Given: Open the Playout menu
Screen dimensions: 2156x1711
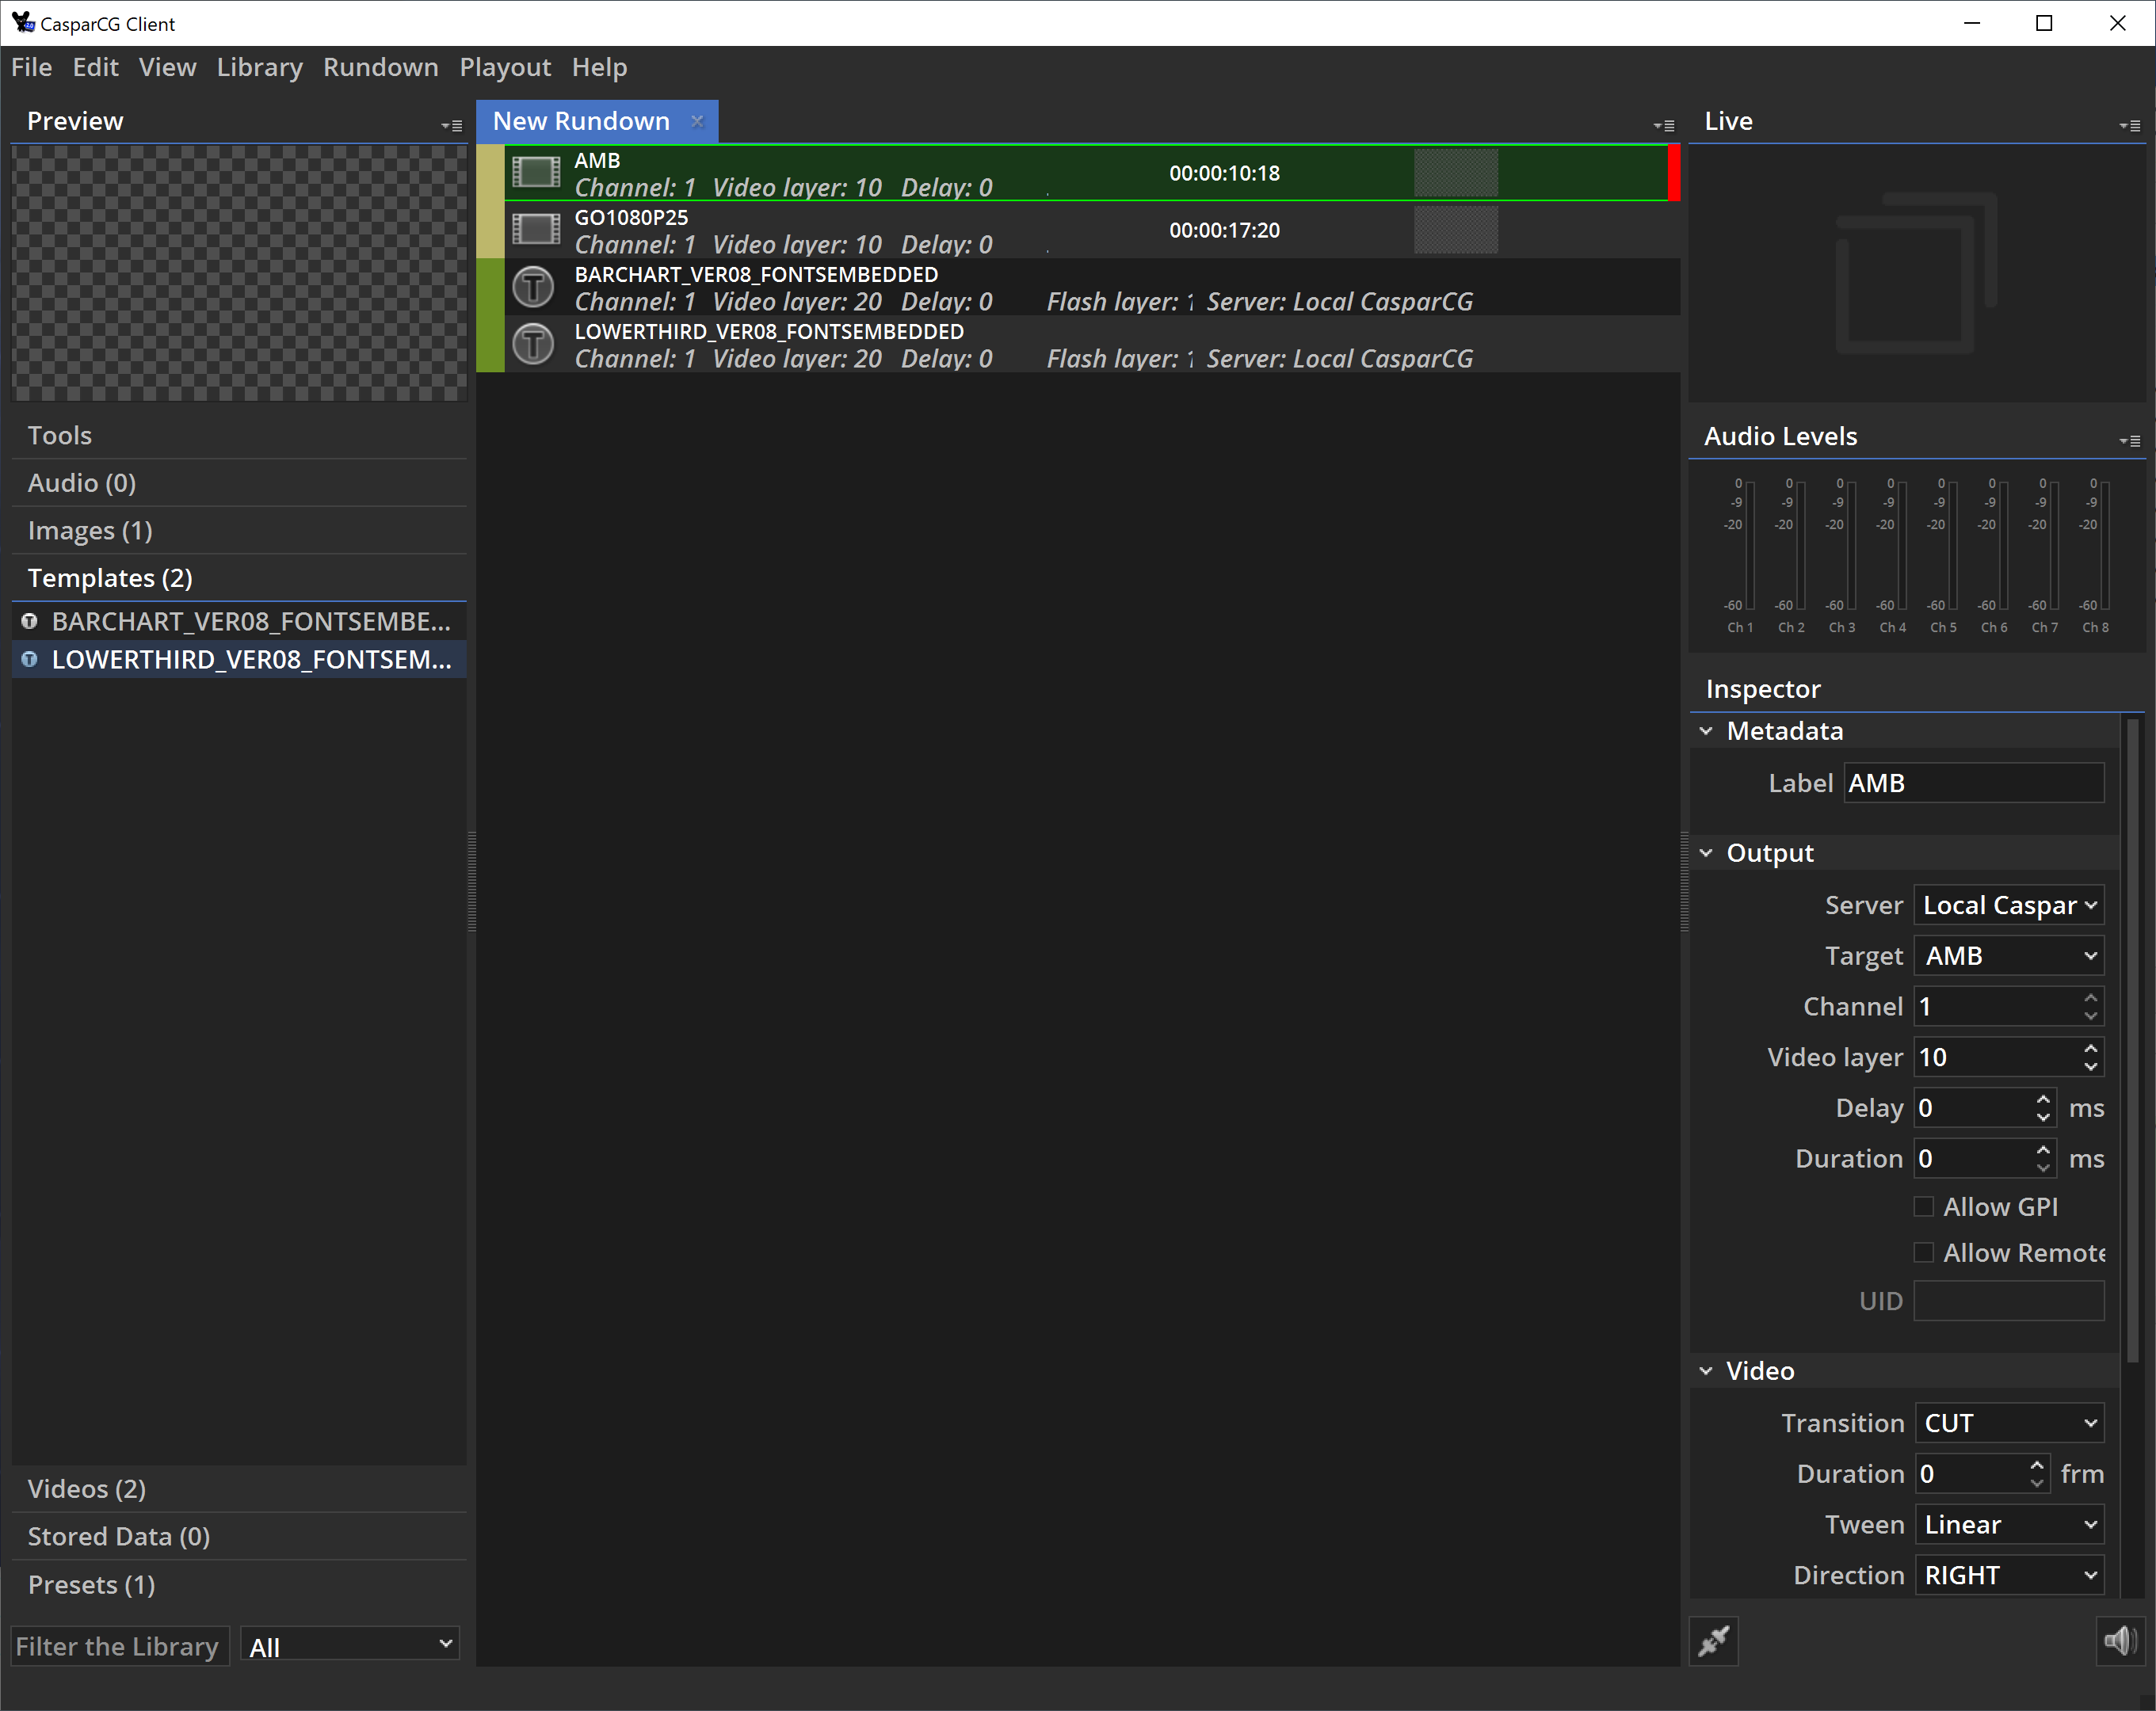Looking at the screenshot, I should (505, 67).
